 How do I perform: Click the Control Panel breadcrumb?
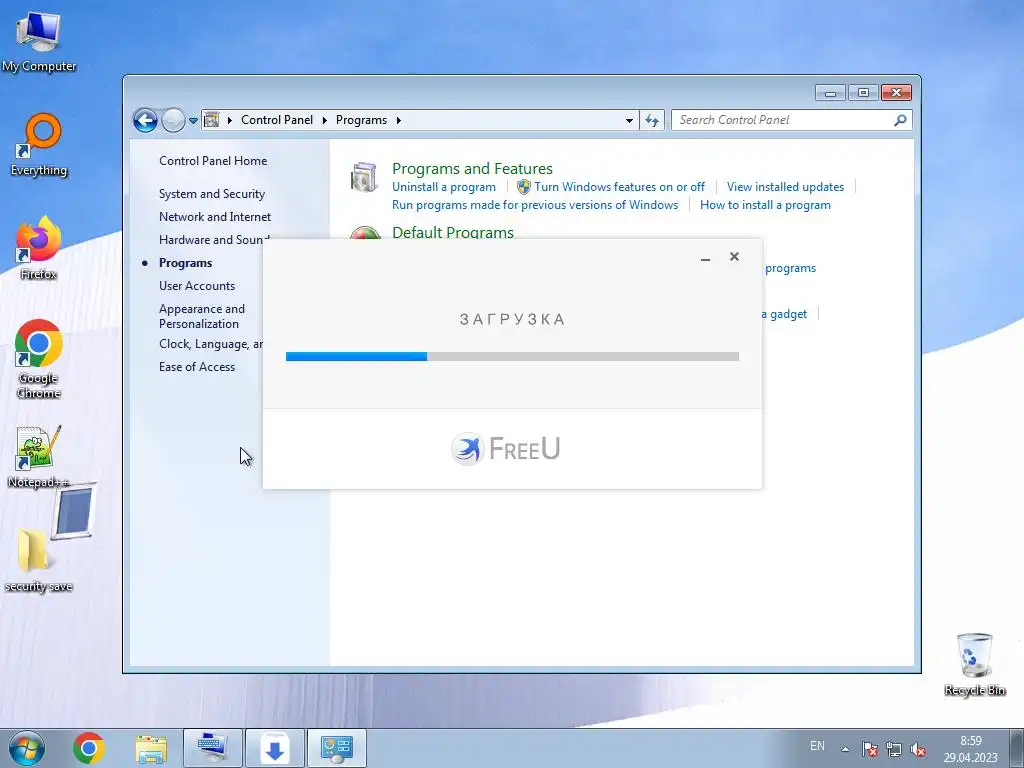(x=277, y=120)
